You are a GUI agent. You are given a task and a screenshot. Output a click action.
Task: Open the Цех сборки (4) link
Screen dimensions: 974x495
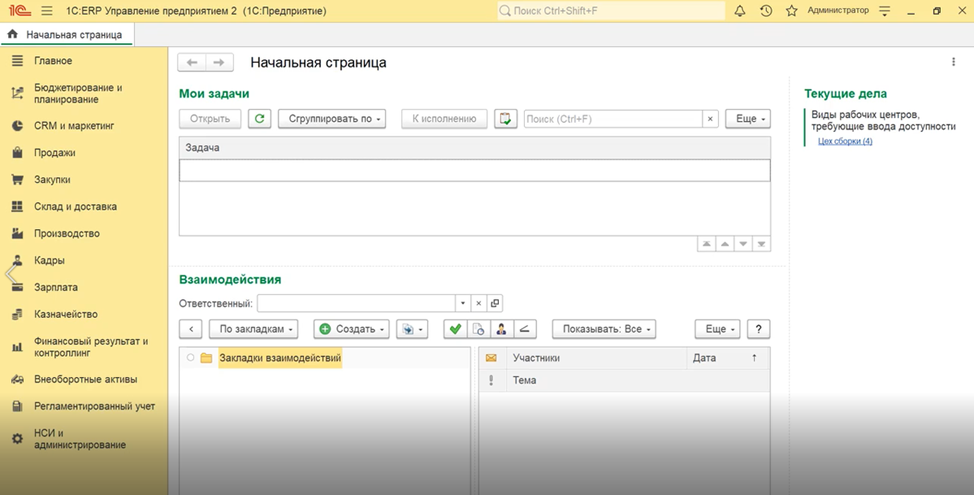pyautogui.click(x=845, y=141)
